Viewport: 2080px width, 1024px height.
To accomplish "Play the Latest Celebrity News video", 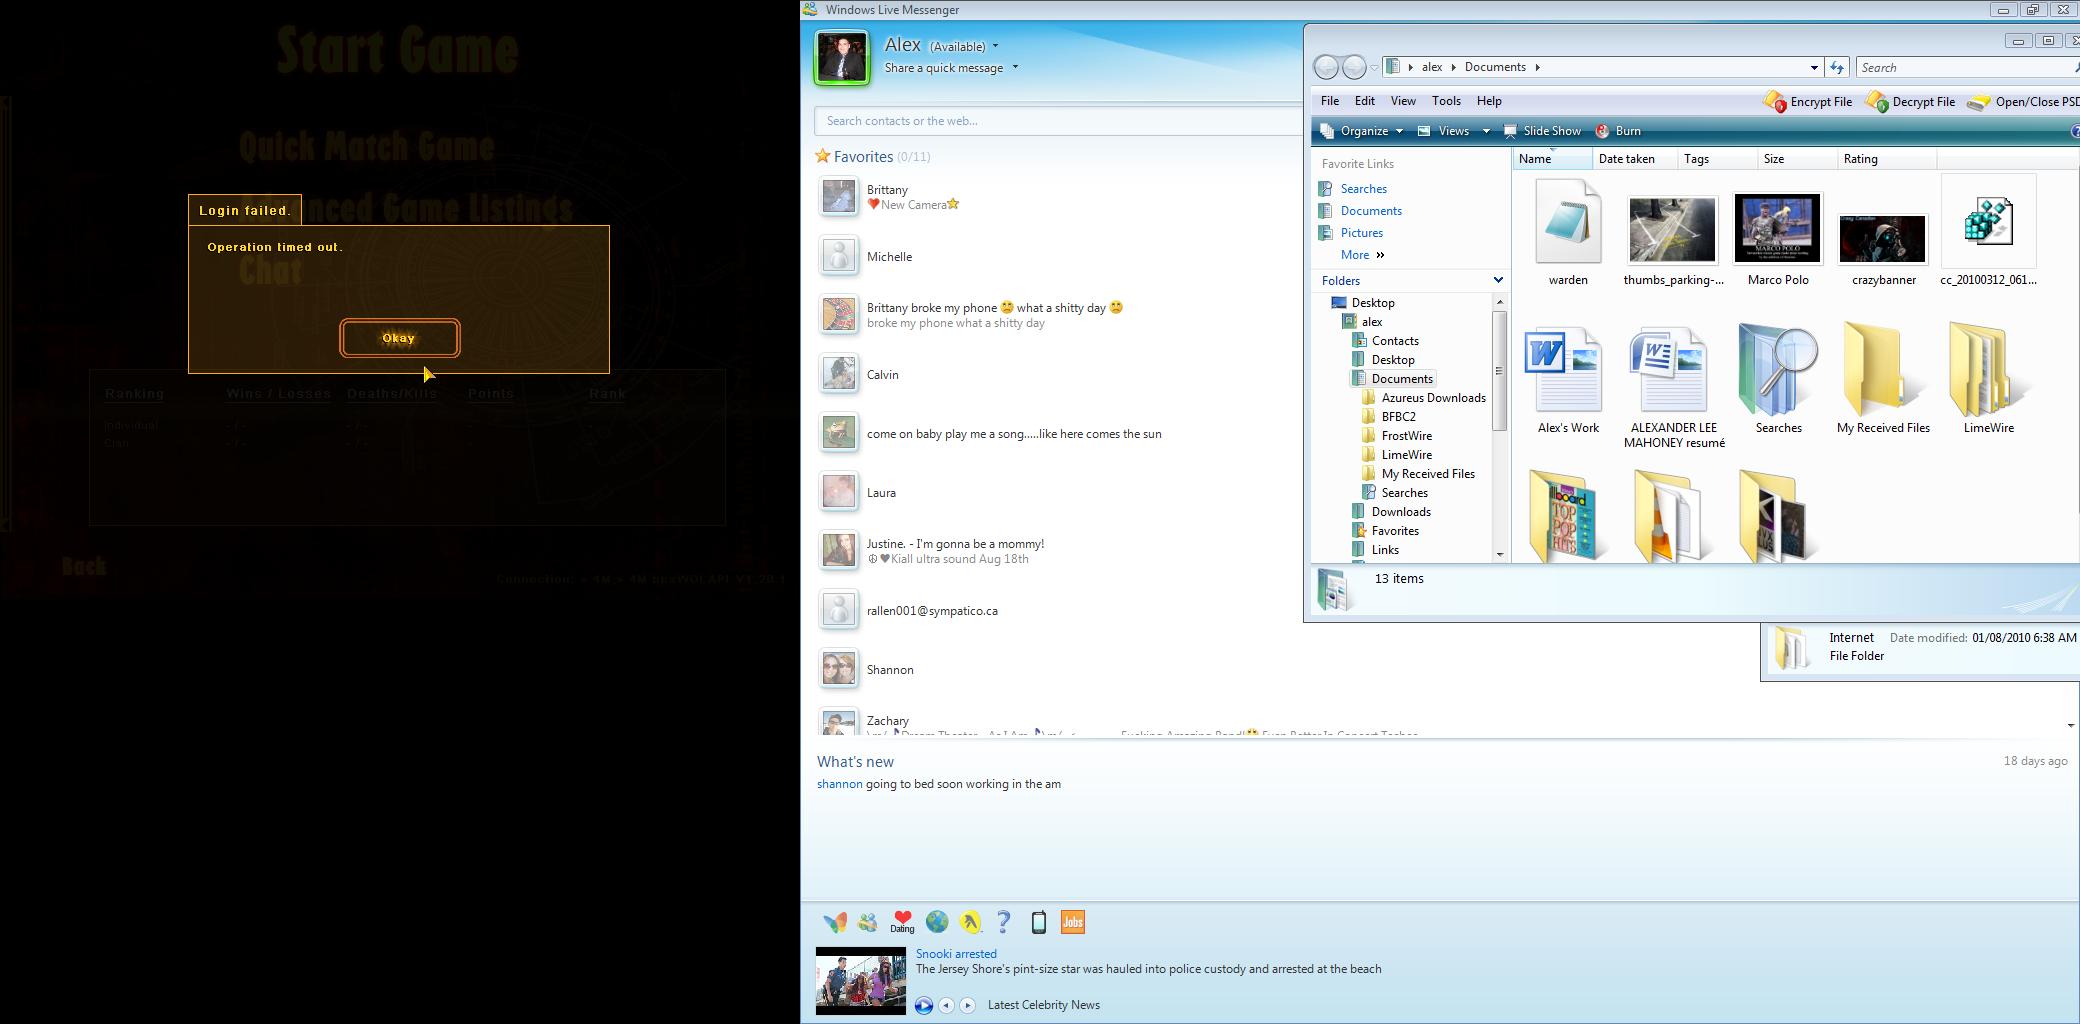I will coord(923,1006).
